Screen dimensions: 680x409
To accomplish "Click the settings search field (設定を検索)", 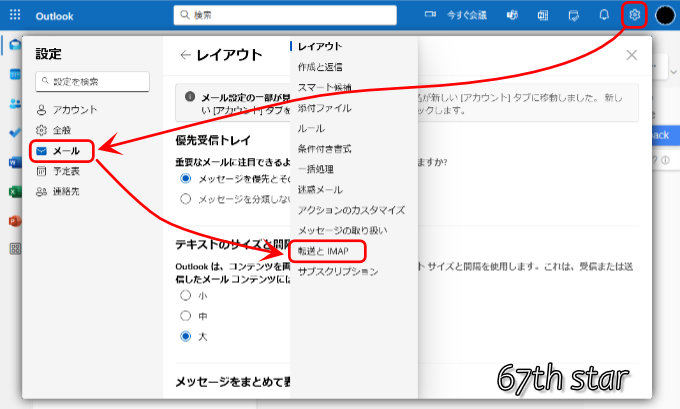I will pos(92,81).
